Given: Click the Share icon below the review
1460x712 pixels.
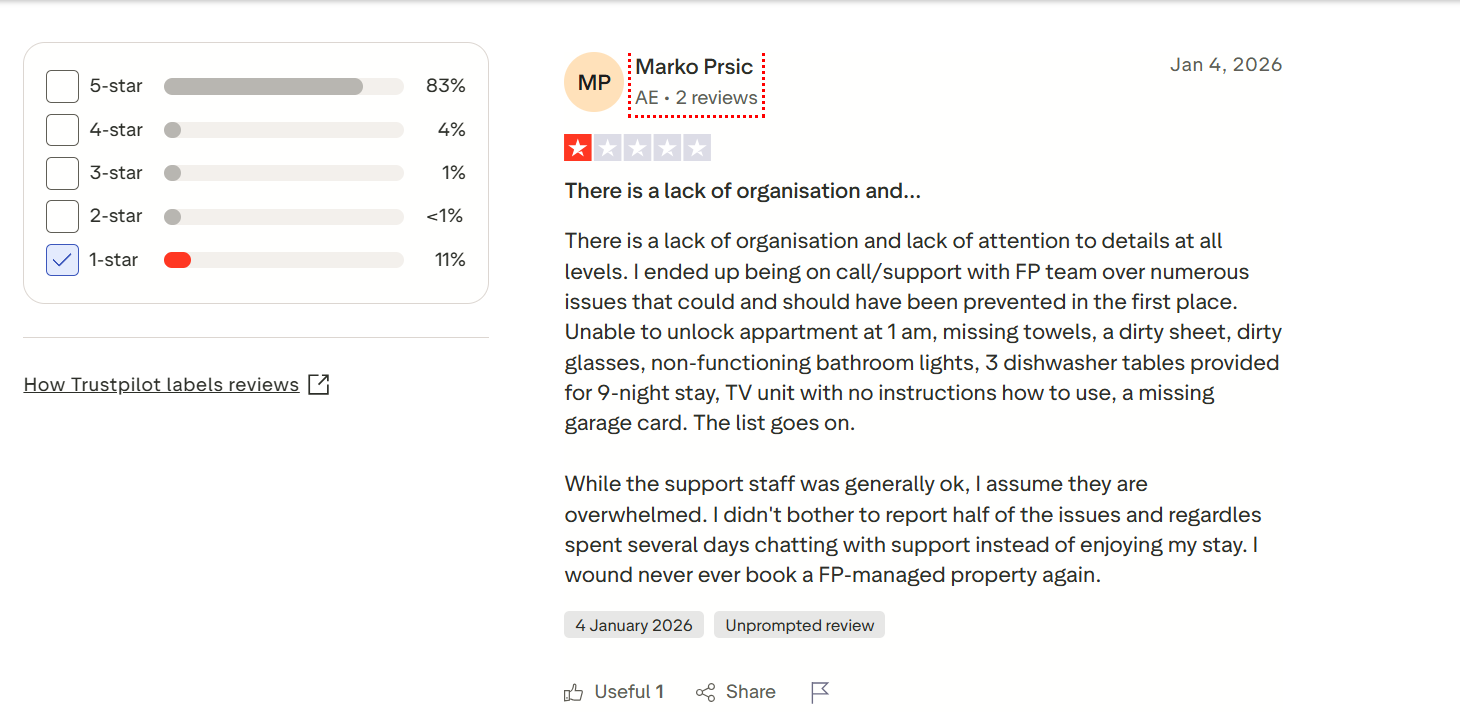Looking at the screenshot, I should (706, 692).
